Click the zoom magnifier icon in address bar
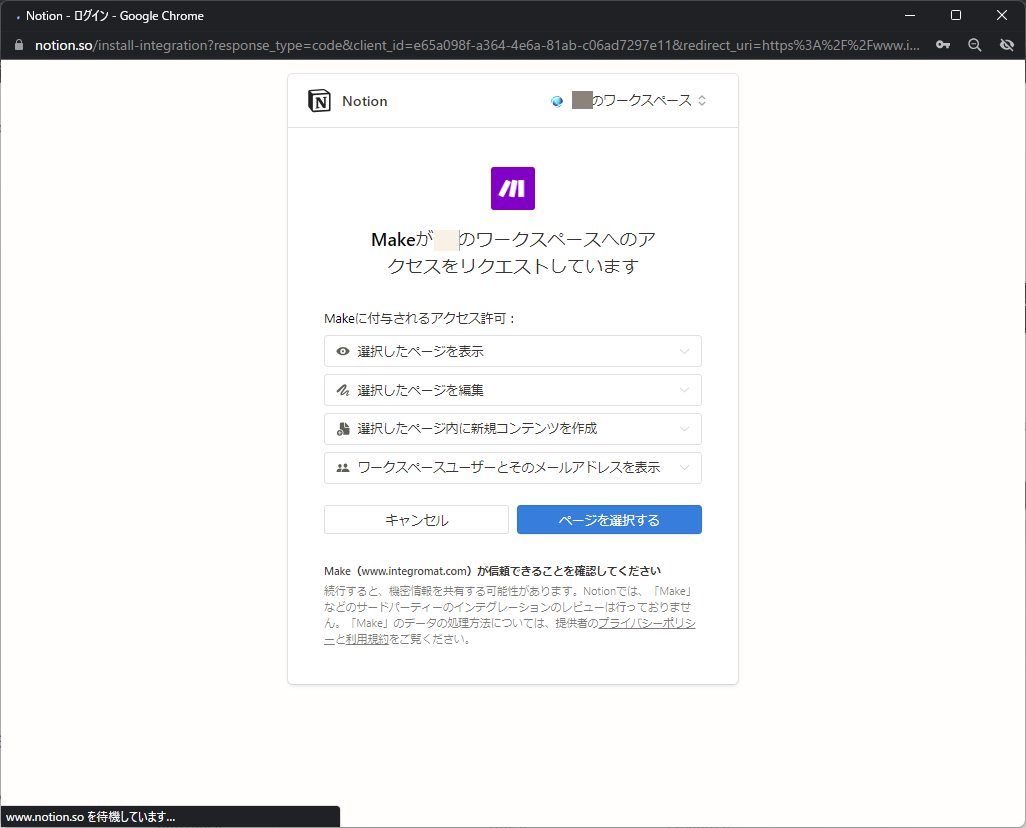 (x=975, y=45)
